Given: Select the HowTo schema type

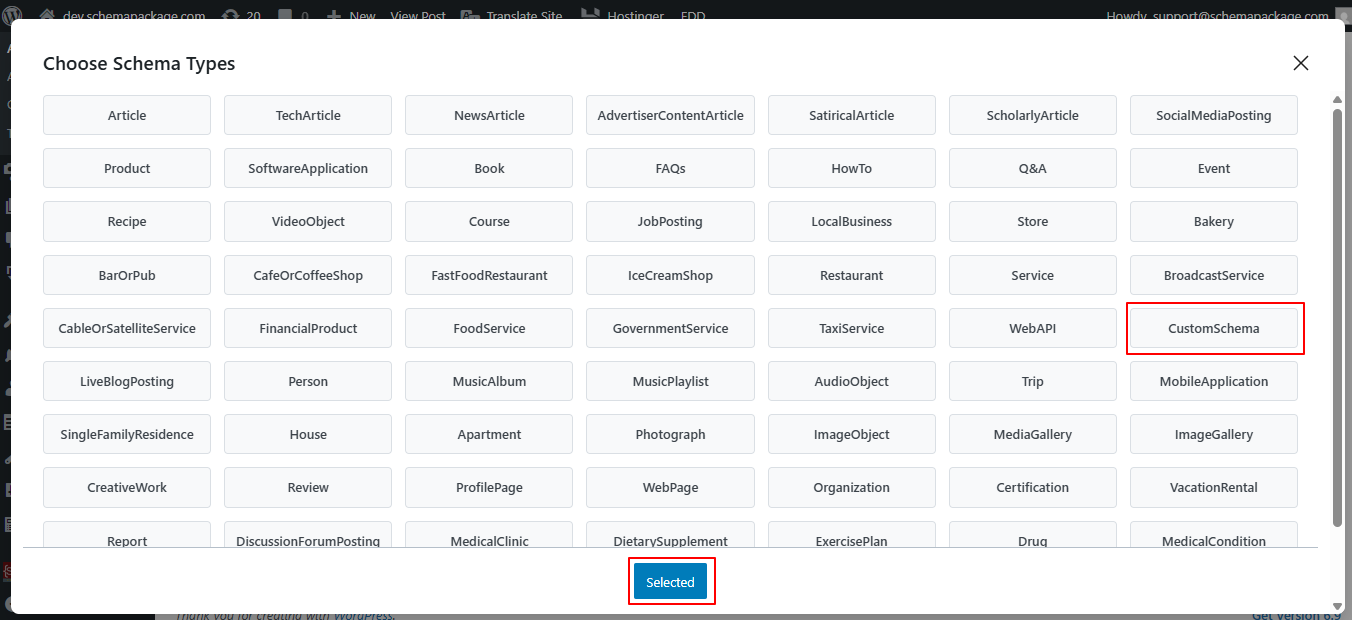Looking at the screenshot, I should [x=851, y=168].
